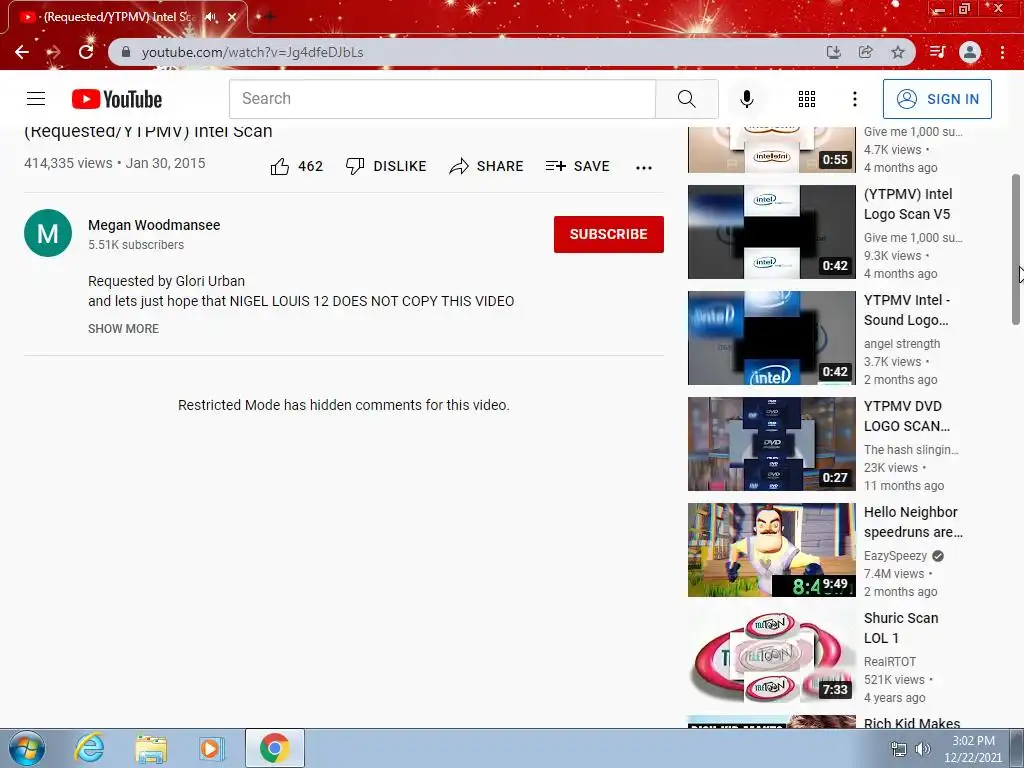
Task: Click the page vertical scrollbar thumb
Action: coord(1016,249)
